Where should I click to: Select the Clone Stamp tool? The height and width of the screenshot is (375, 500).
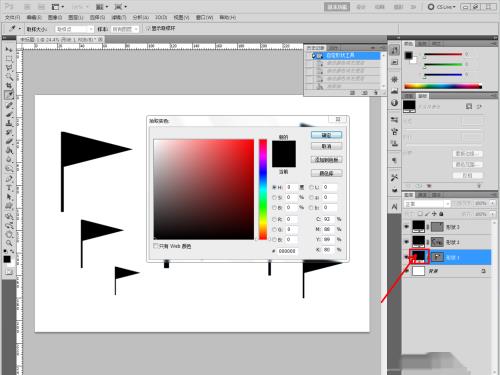pos(9,123)
